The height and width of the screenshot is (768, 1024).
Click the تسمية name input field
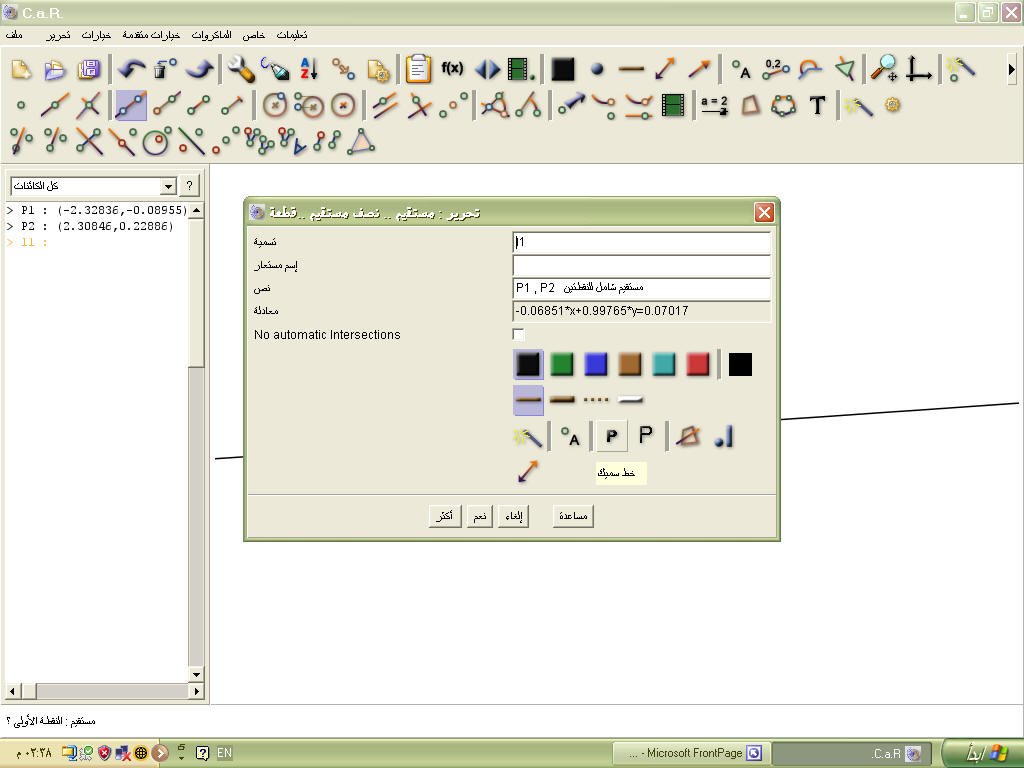click(642, 242)
